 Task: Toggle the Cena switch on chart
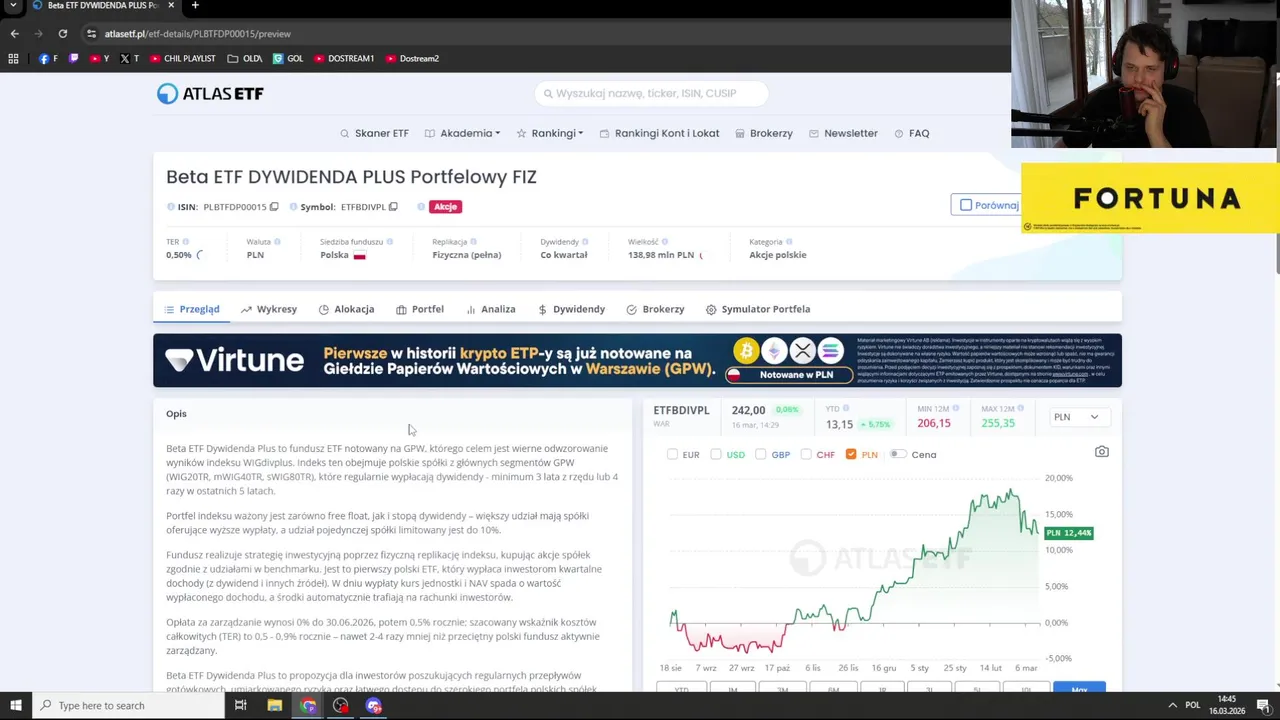coord(898,454)
